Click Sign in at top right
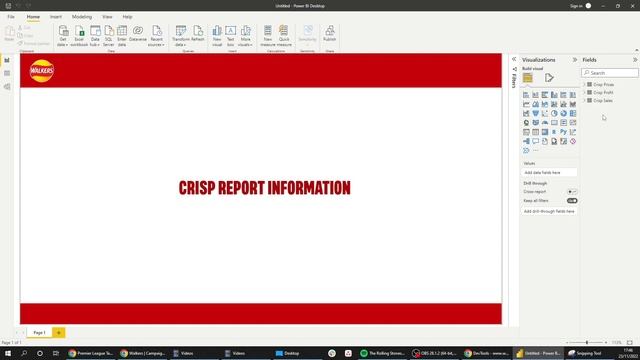640x360 pixels. (x=576, y=6)
